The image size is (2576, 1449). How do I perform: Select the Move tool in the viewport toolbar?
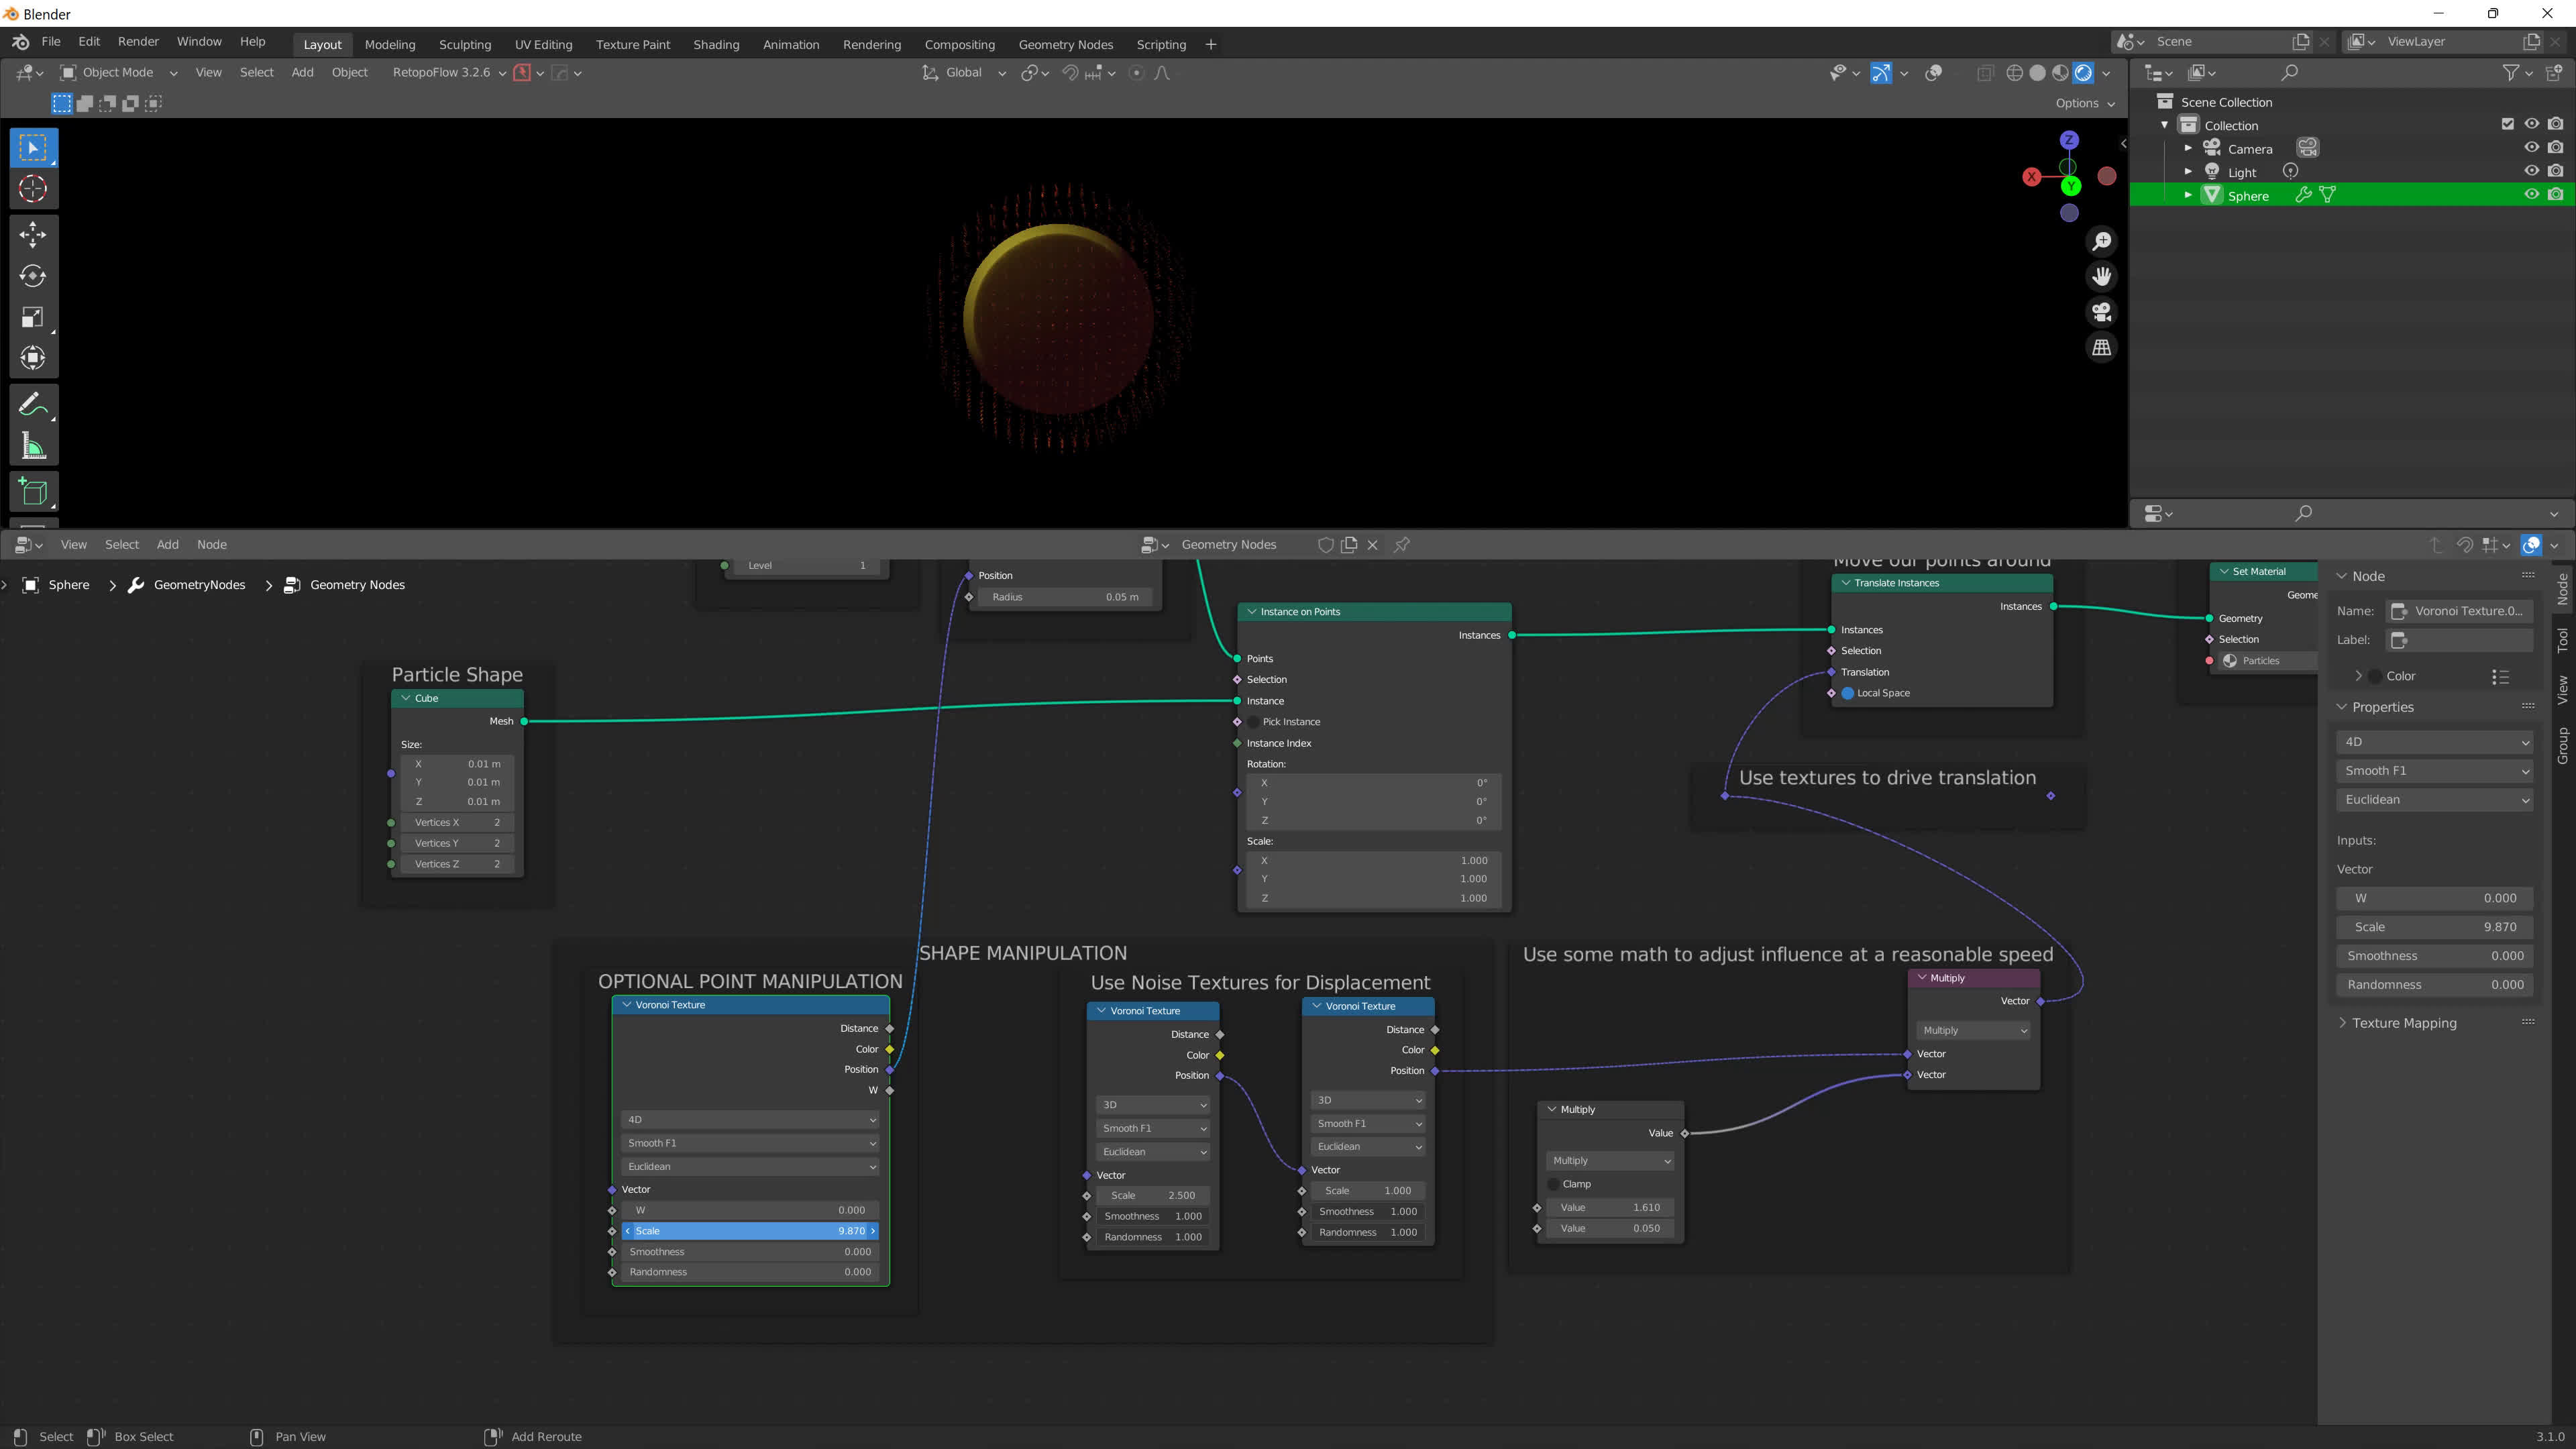[33, 234]
